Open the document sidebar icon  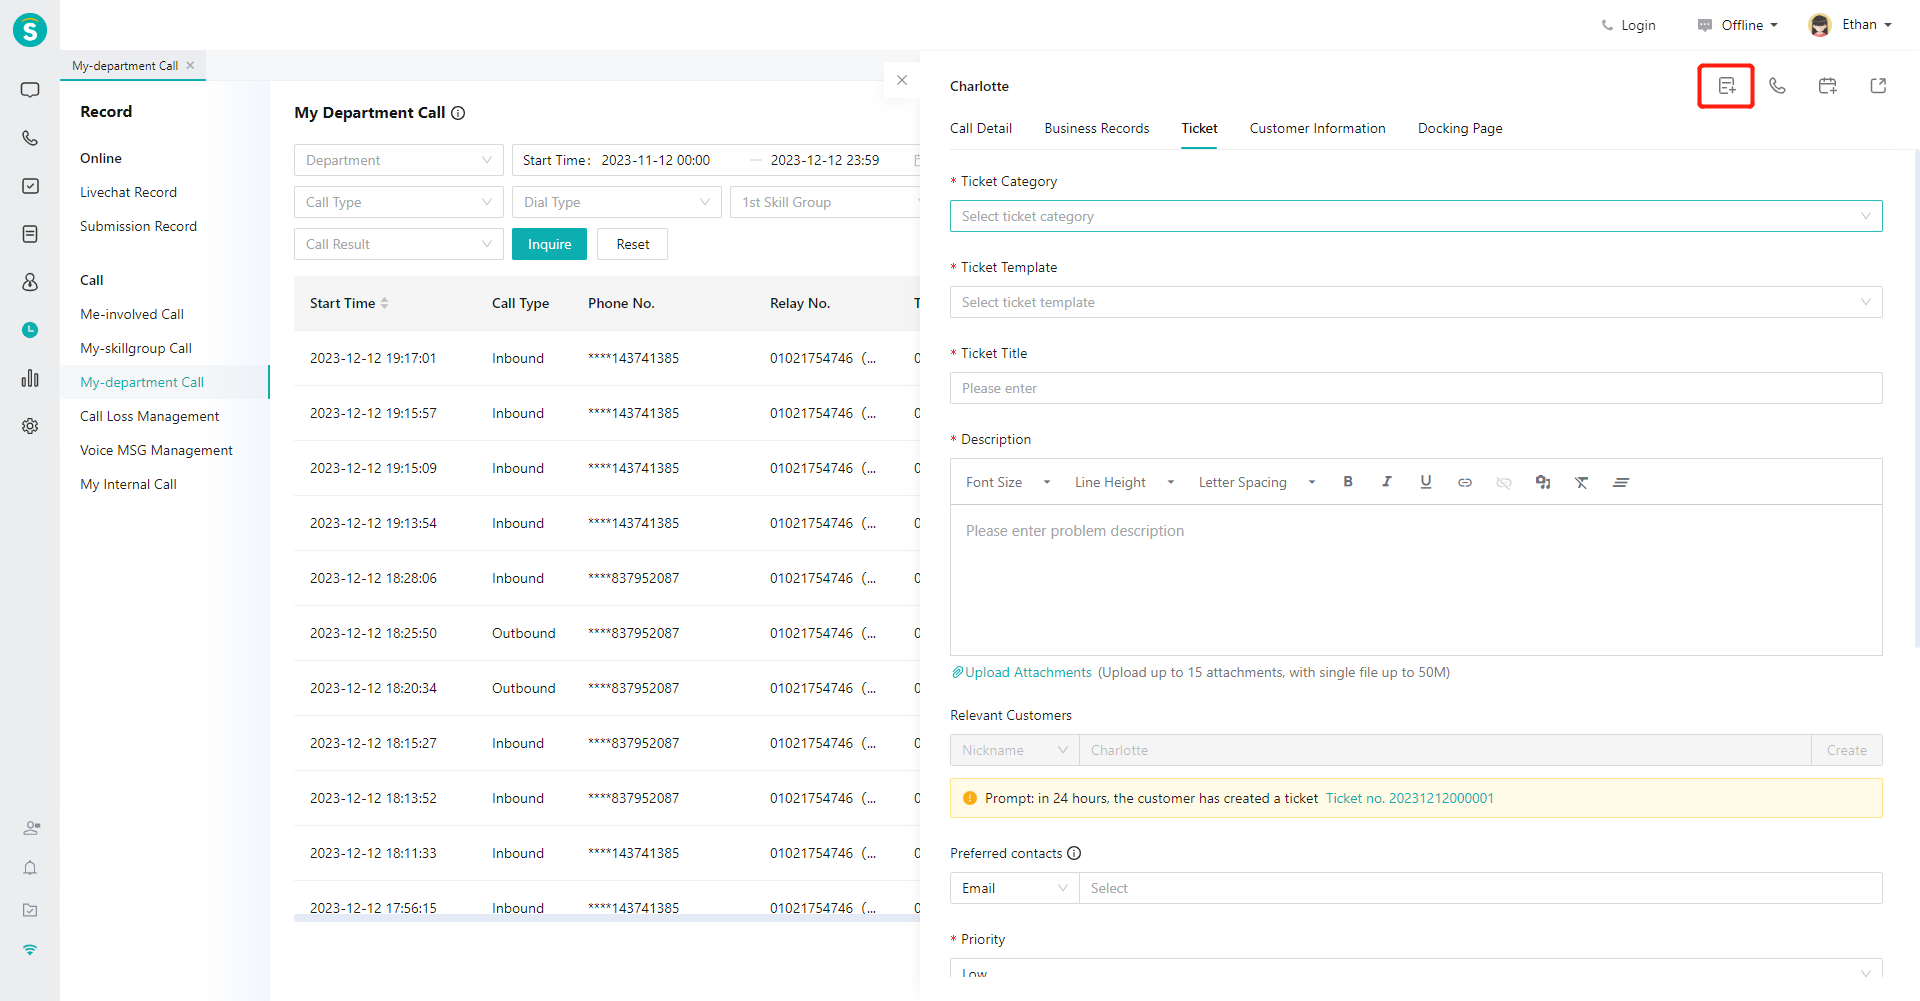click(30, 234)
